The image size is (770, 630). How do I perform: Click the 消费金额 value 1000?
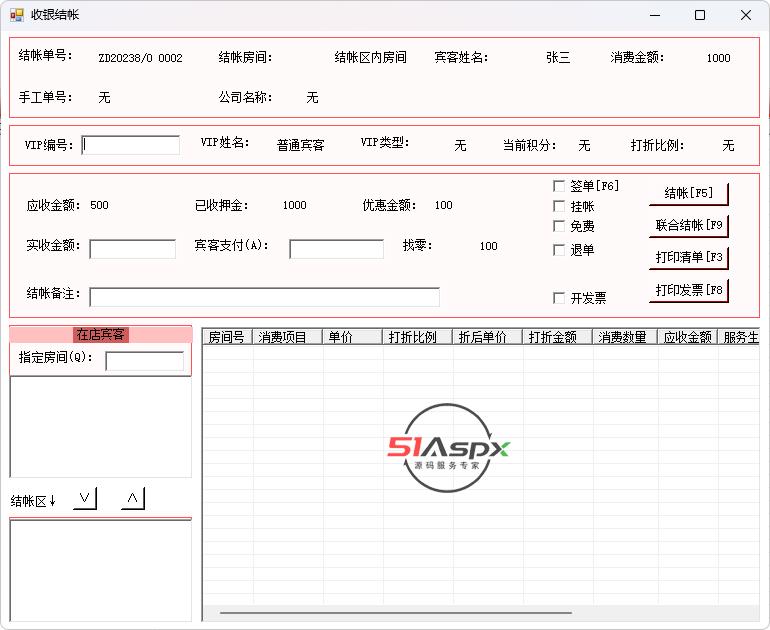coord(718,58)
